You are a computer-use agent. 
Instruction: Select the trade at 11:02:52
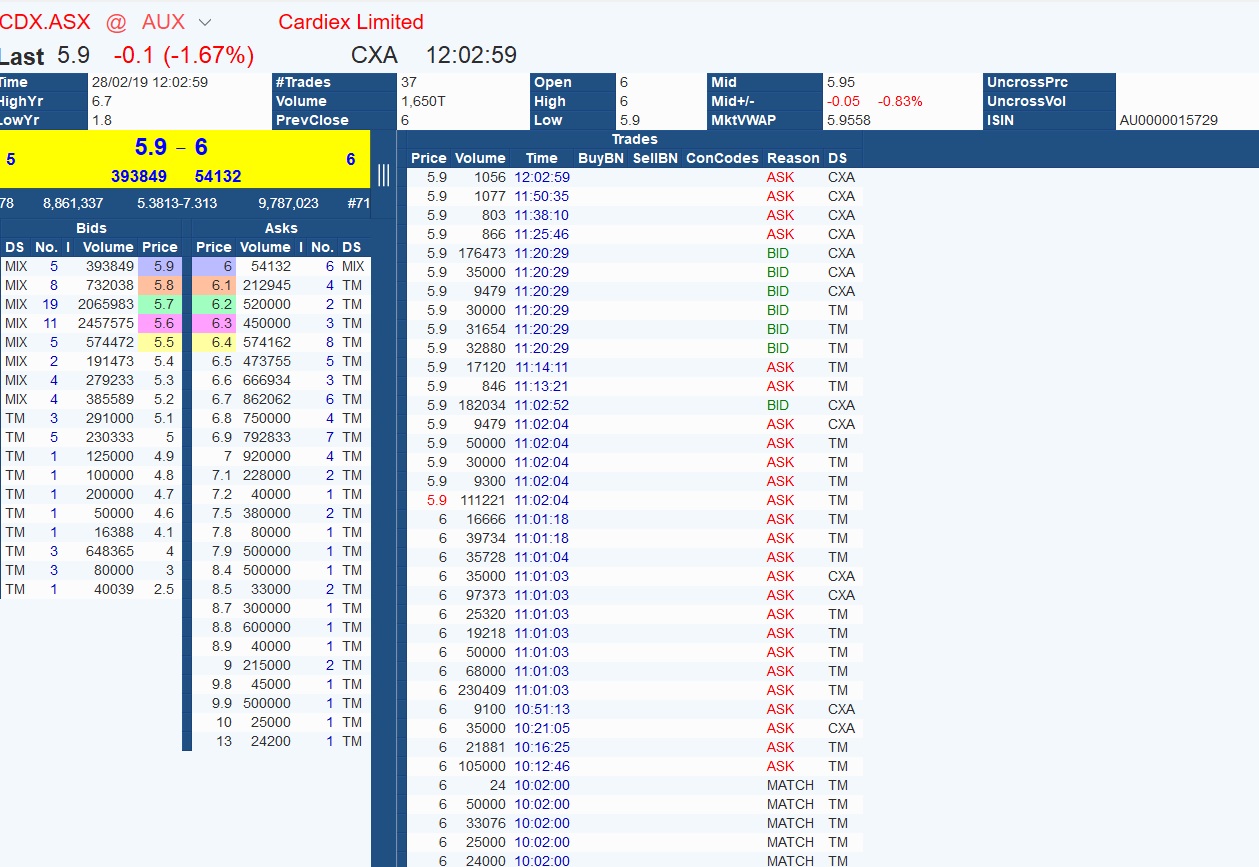[x=635, y=405]
